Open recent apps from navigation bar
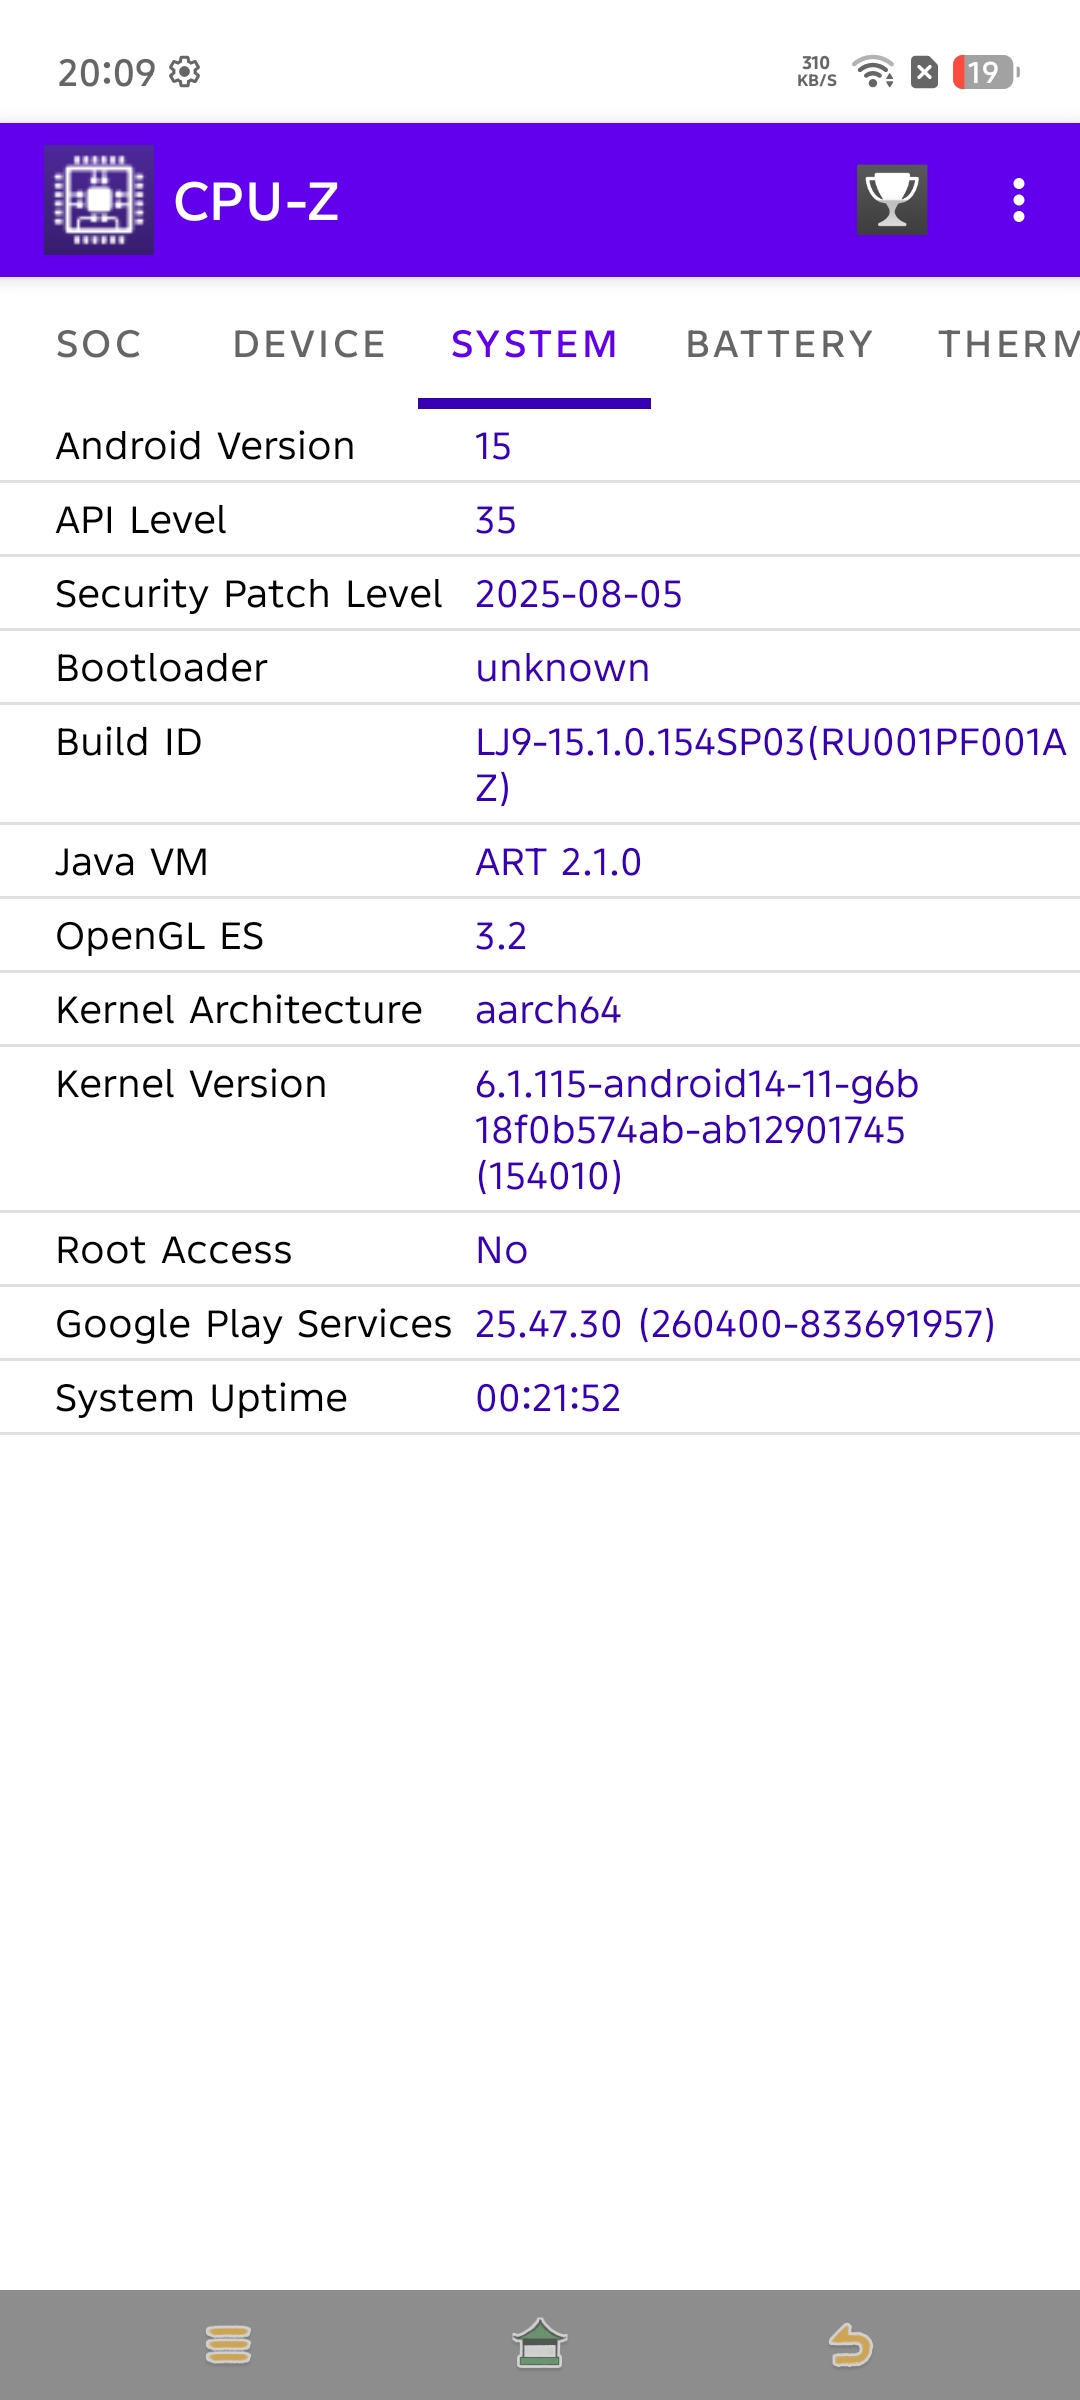Screen dimensions: 1080x2400 coord(228,2344)
